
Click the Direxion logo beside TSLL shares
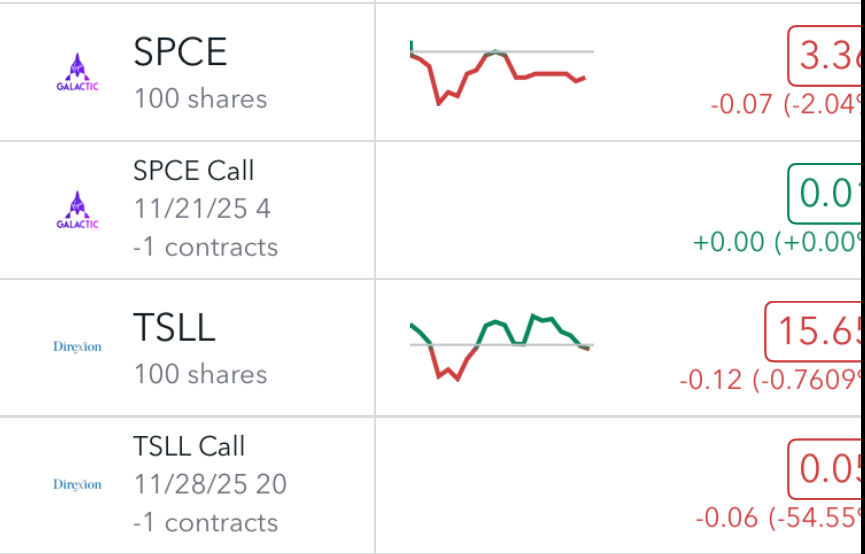tap(77, 347)
